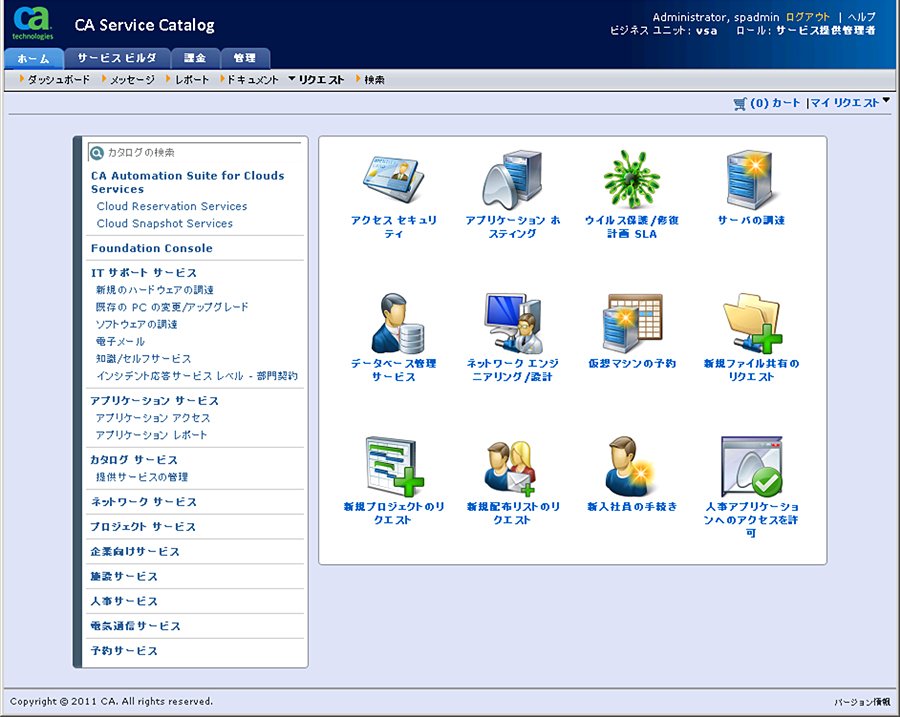The width and height of the screenshot is (900, 717).
Task: Open the 人事サービス category
Action: pos(123,601)
